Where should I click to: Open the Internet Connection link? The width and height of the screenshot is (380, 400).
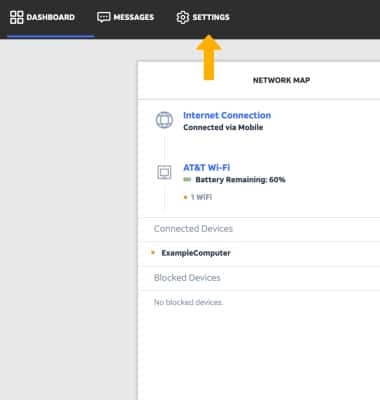click(x=227, y=115)
